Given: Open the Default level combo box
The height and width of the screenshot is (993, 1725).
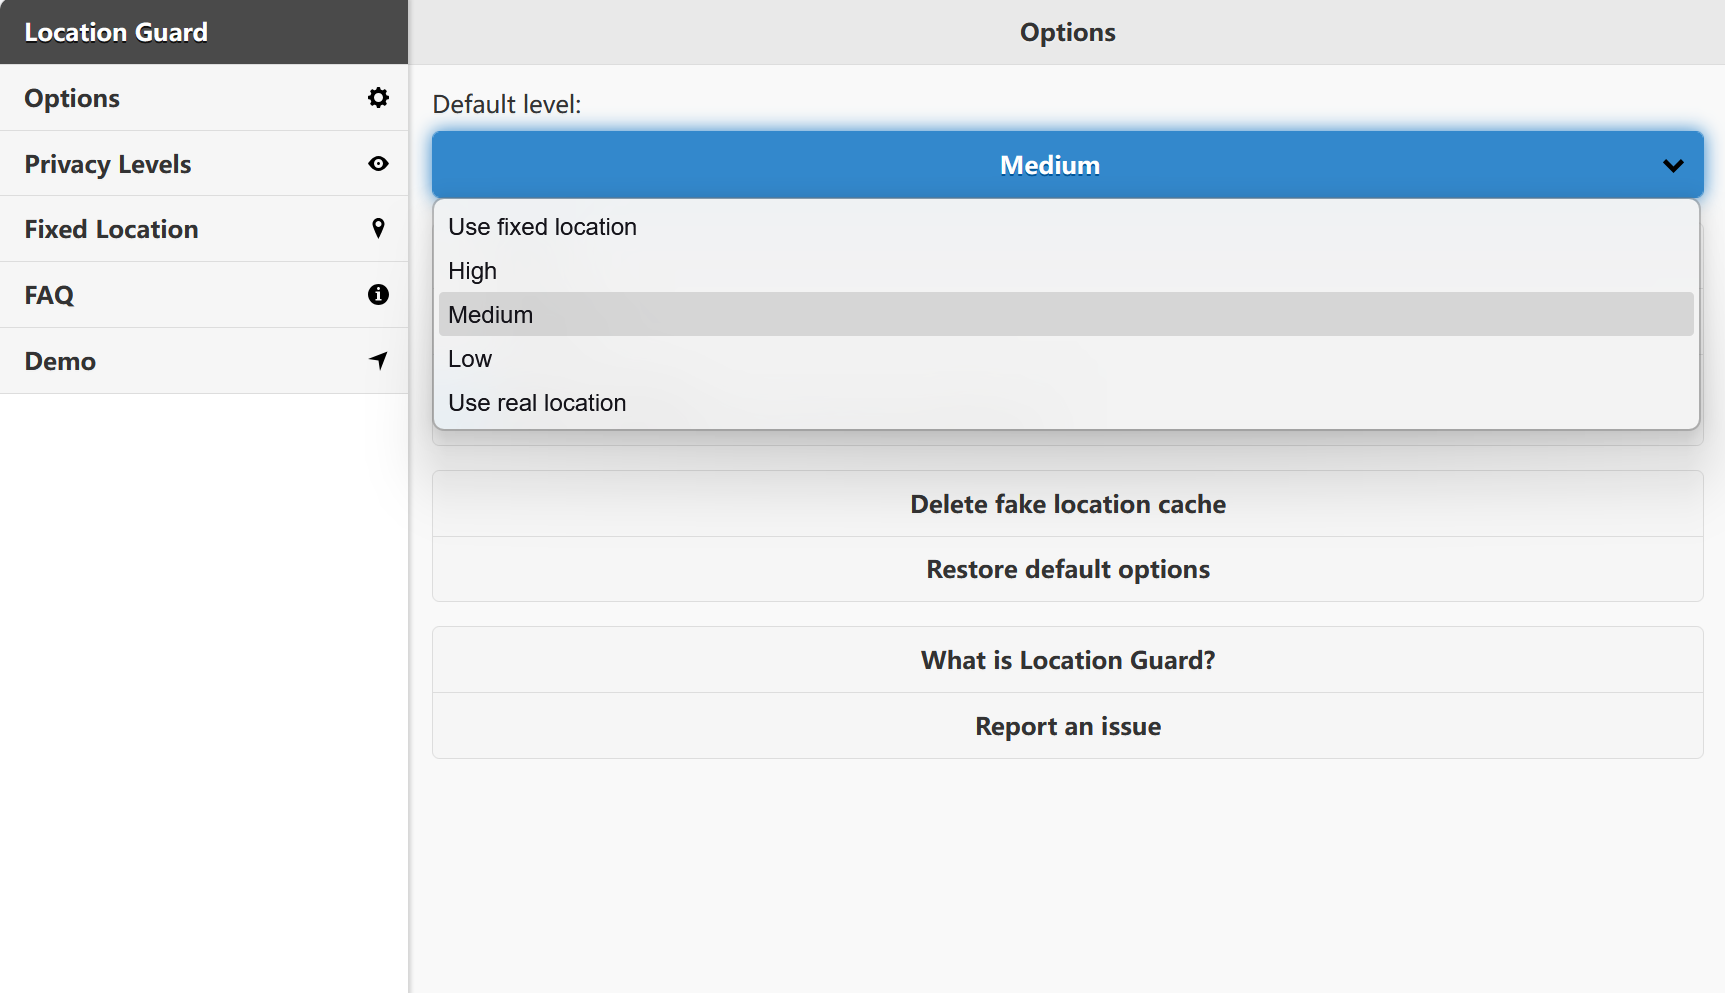Looking at the screenshot, I should (x=1048, y=165).
